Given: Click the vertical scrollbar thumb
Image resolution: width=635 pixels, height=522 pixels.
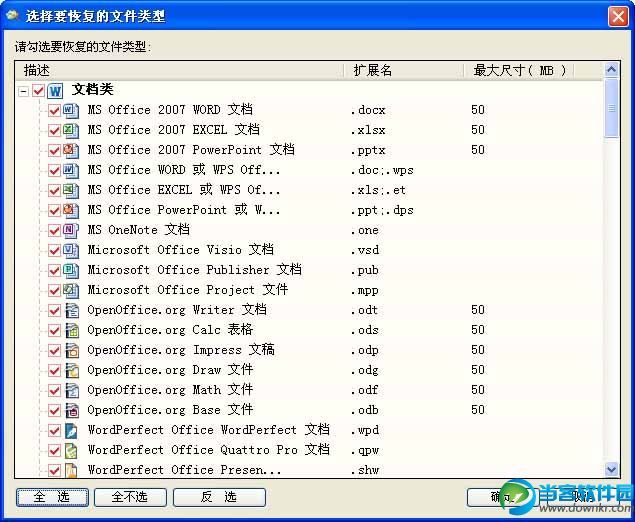Looking at the screenshot, I should [x=611, y=109].
